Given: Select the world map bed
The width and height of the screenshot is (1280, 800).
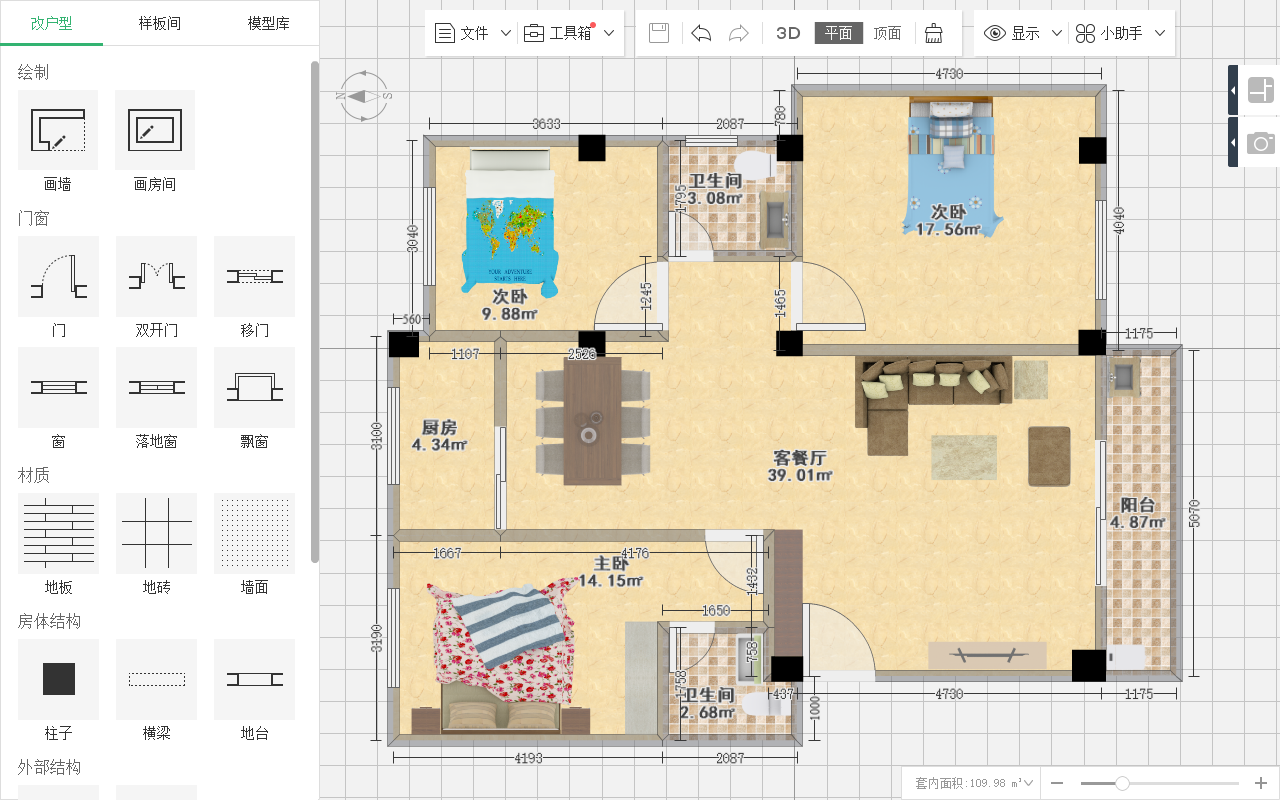Looking at the screenshot, I should tap(510, 221).
